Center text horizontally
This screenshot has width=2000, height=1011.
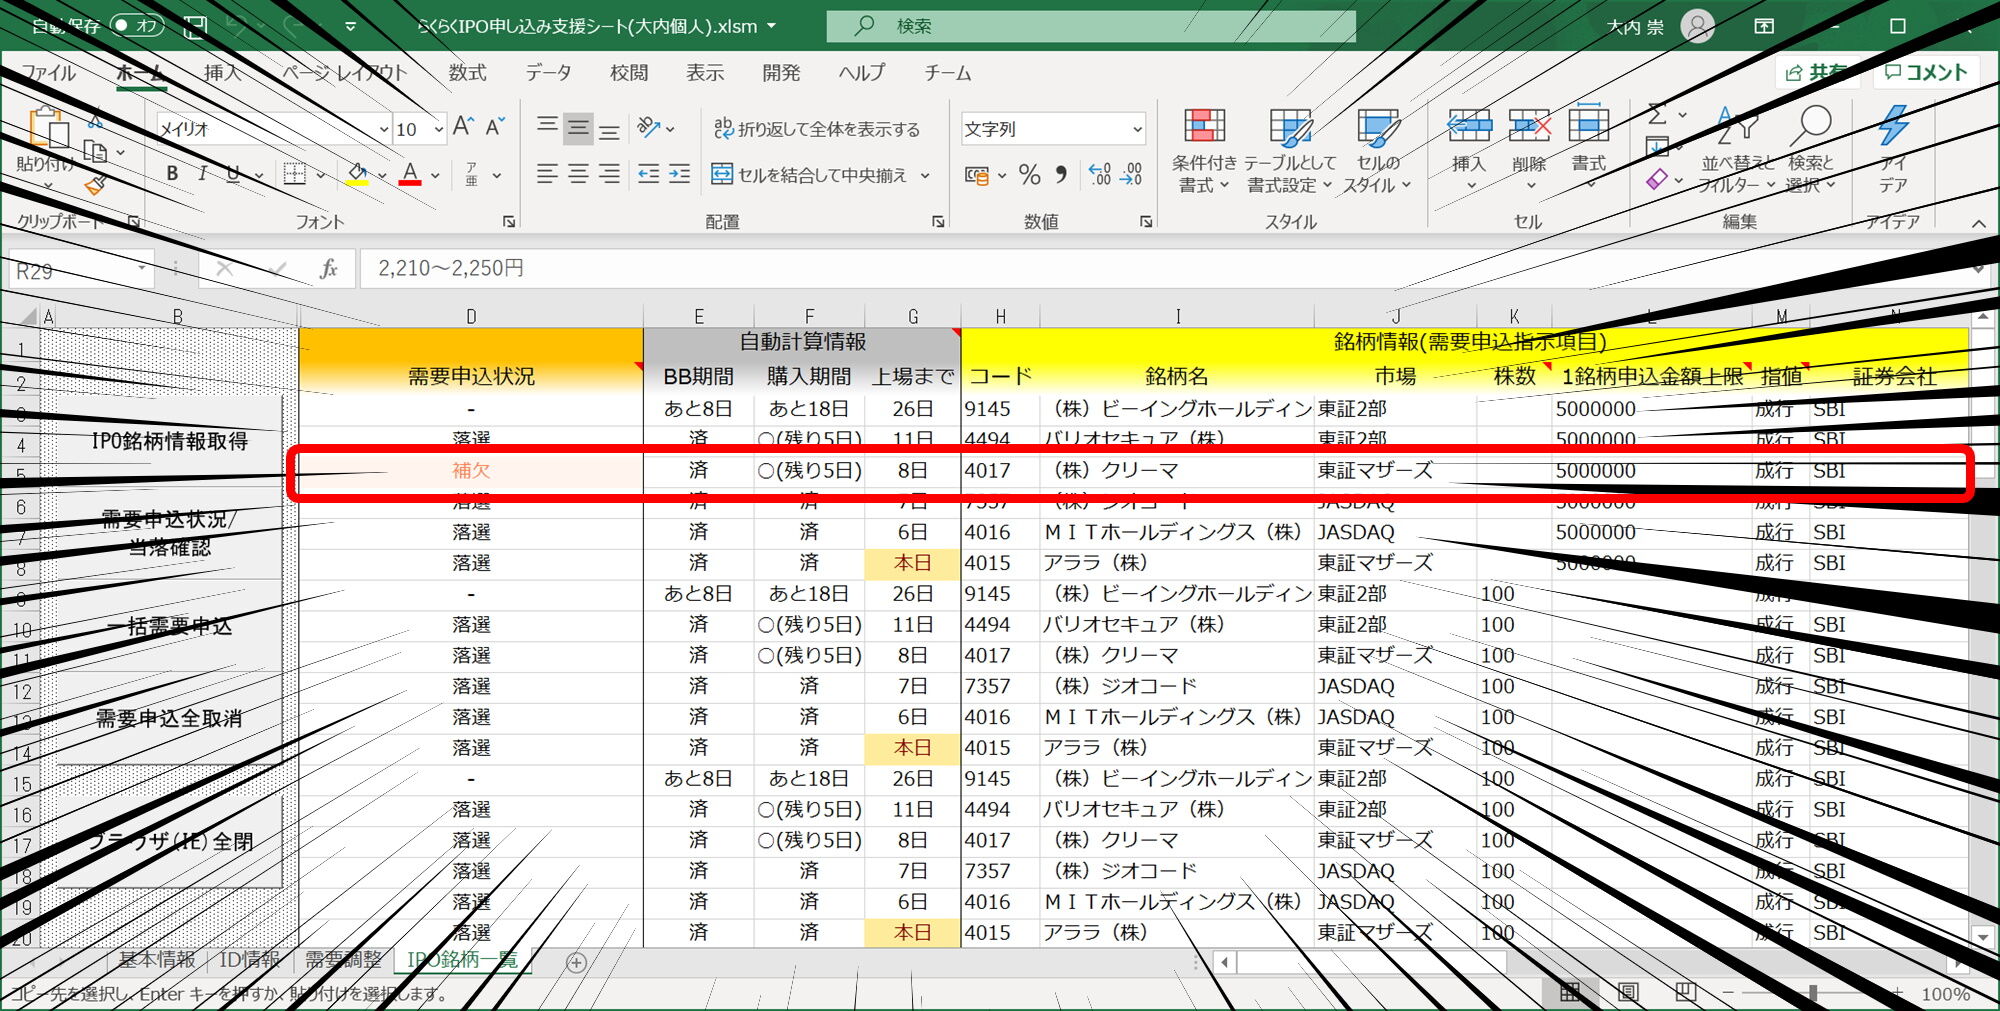(578, 174)
